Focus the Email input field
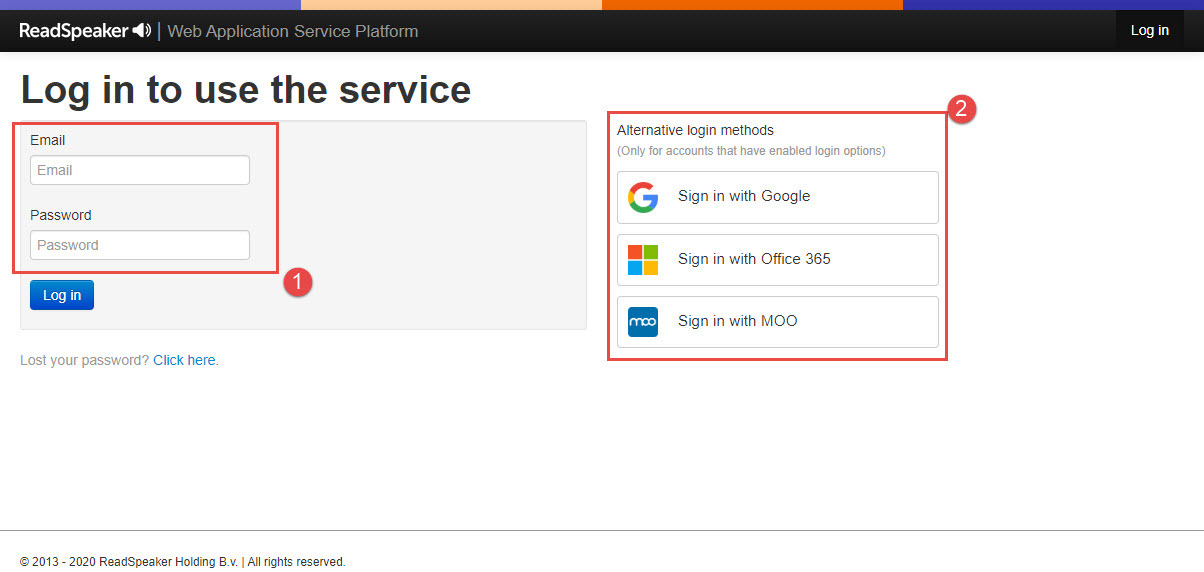 (x=140, y=170)
